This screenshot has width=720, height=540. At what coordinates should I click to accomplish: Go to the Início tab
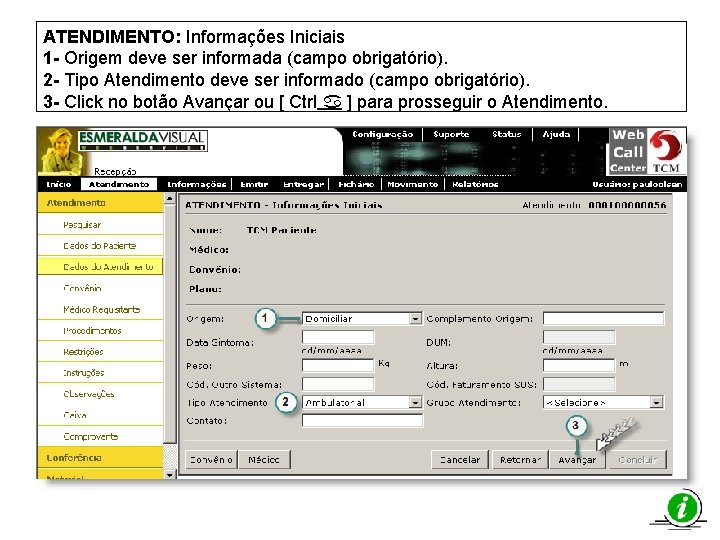point(59,184)
